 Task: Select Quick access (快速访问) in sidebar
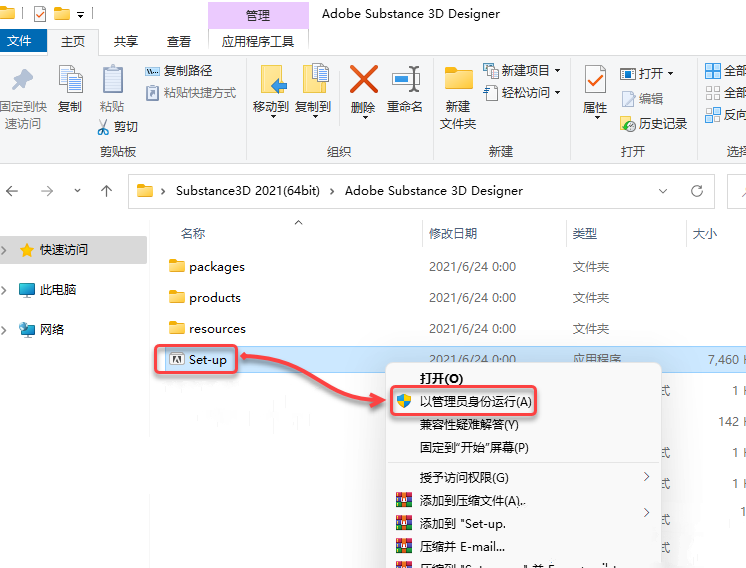pyautogui.click(x=64, y=250)
